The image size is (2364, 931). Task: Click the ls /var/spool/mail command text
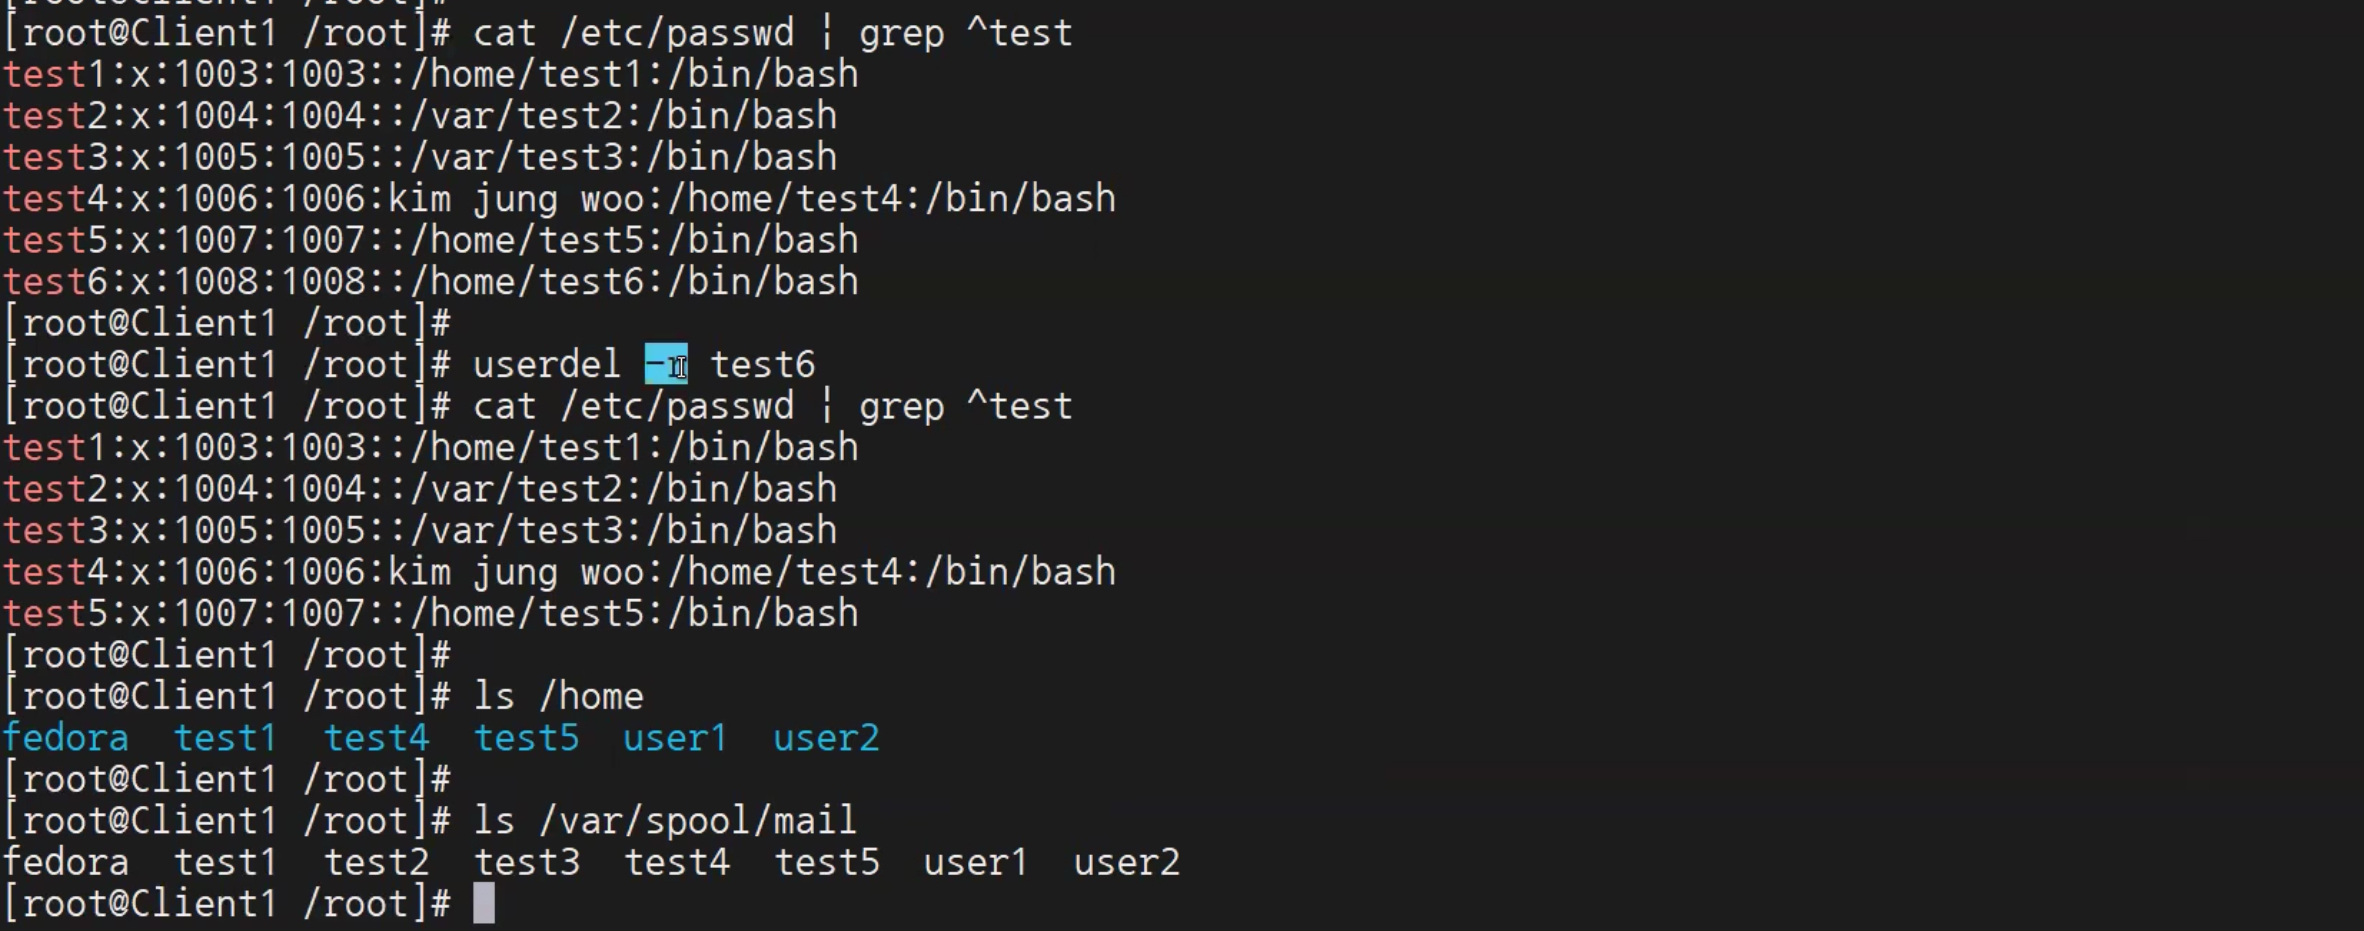point(665,821)
